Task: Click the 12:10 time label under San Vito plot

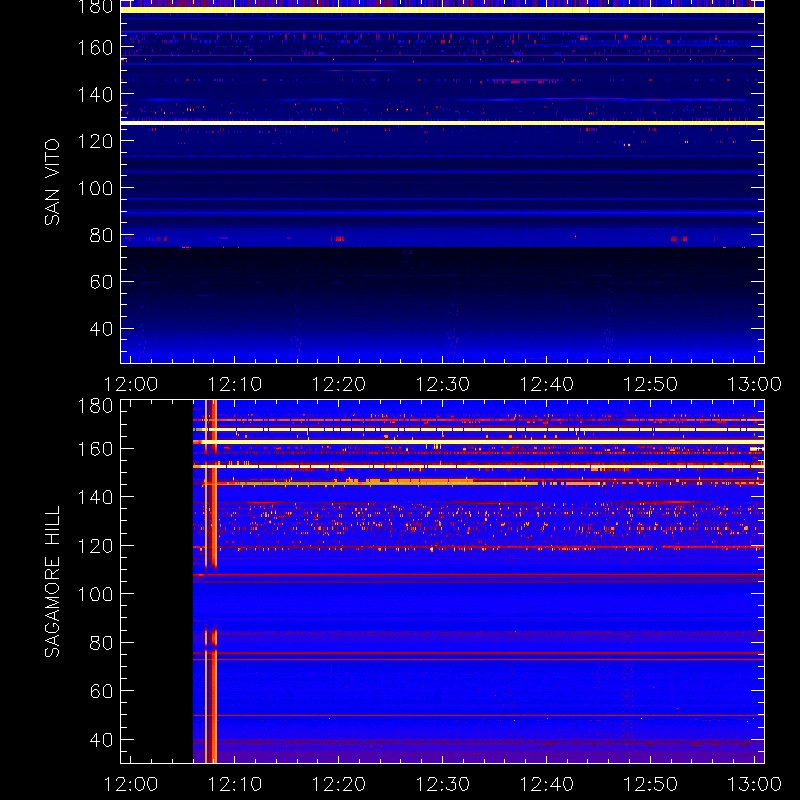Action: [x=235, y=384]
